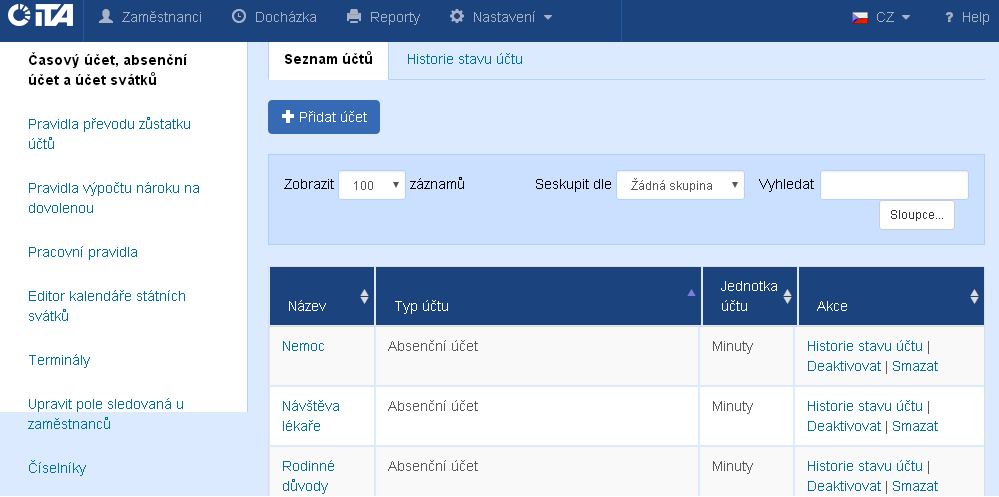Screen dimensions: 999x497
Task: Open Pracovní pravidla in the sidebar
Action: click(x=83, y=252)
